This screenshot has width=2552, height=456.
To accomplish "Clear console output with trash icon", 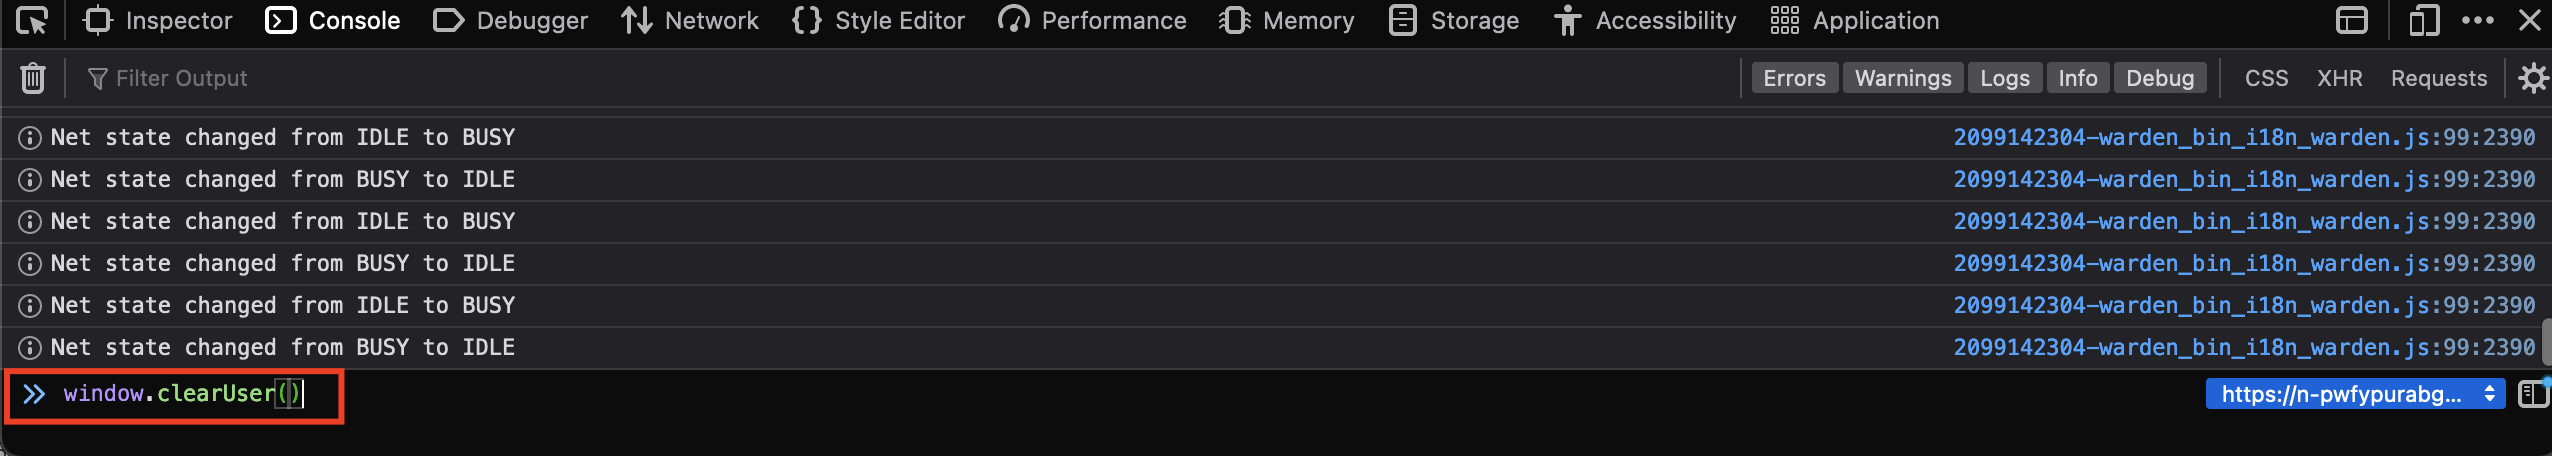I will (33, 78).
